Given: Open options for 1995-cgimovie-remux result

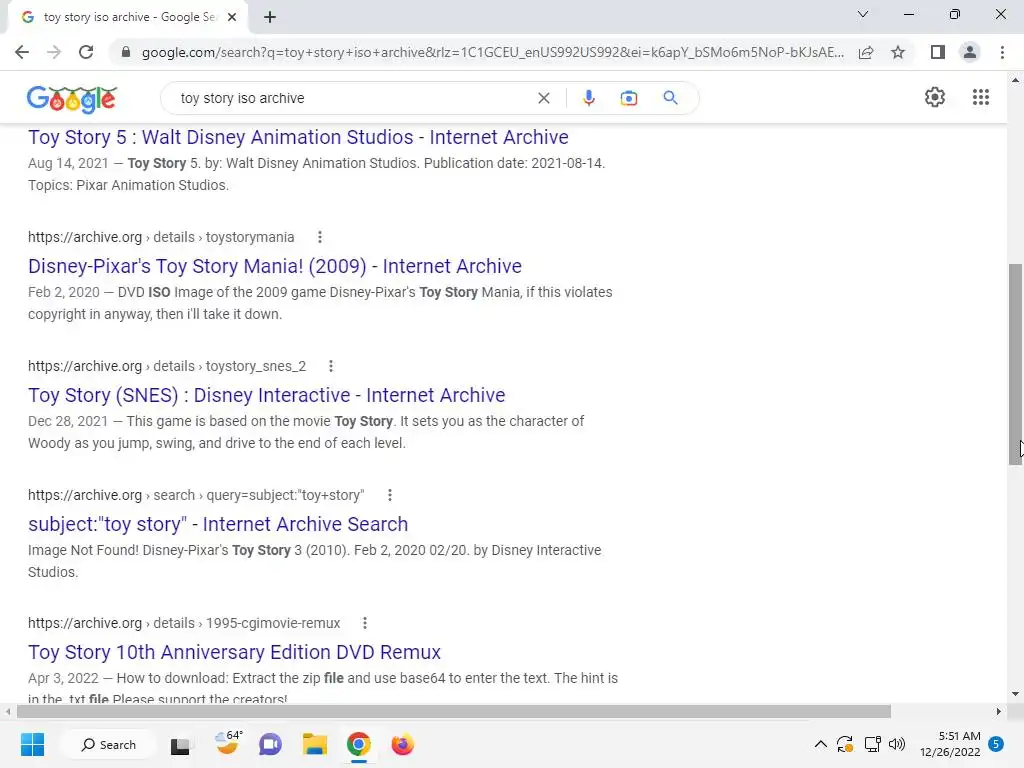Looking at the screenshot, I should [365, 623].
